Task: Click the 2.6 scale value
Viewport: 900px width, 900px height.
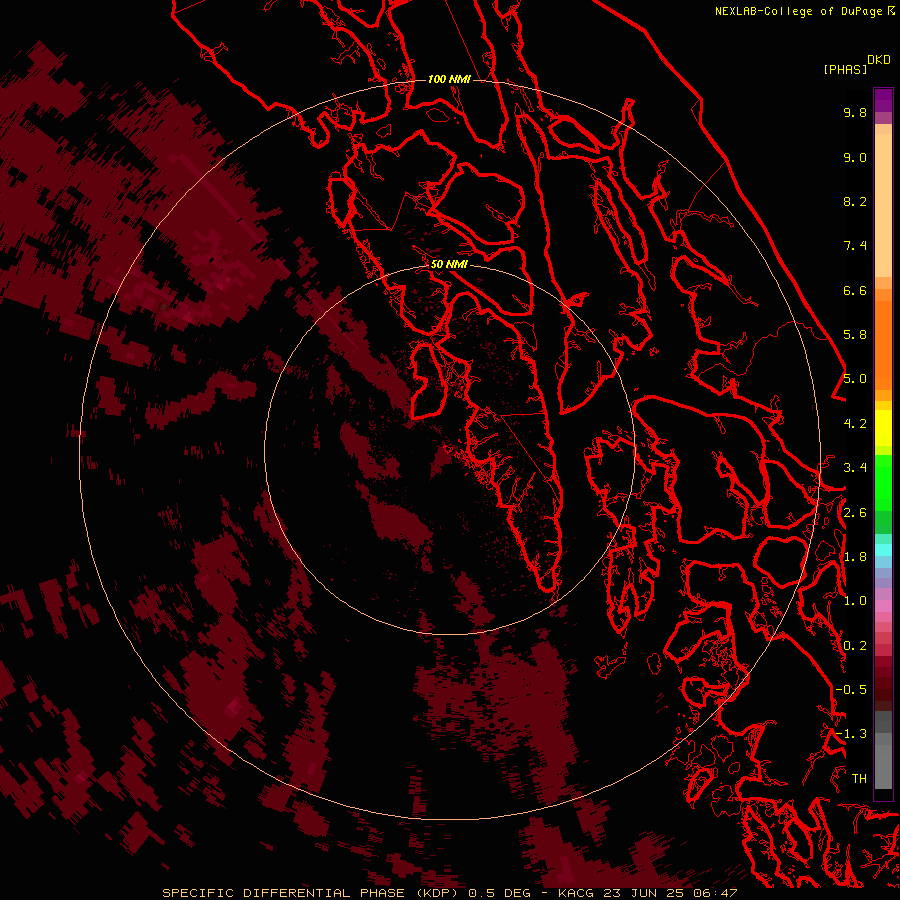Action: point(855,513)
